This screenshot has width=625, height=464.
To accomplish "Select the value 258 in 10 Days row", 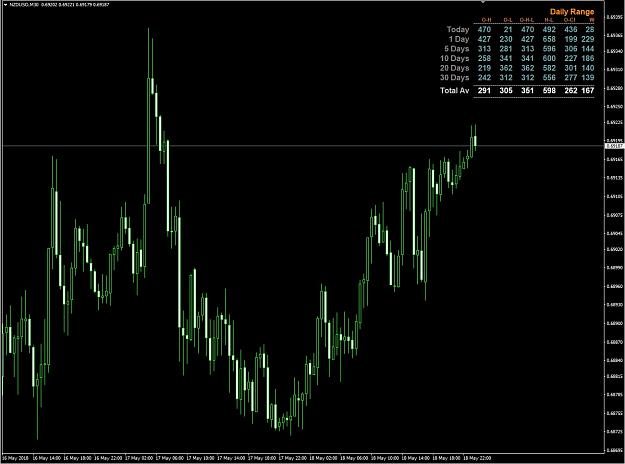I will 484,58.
